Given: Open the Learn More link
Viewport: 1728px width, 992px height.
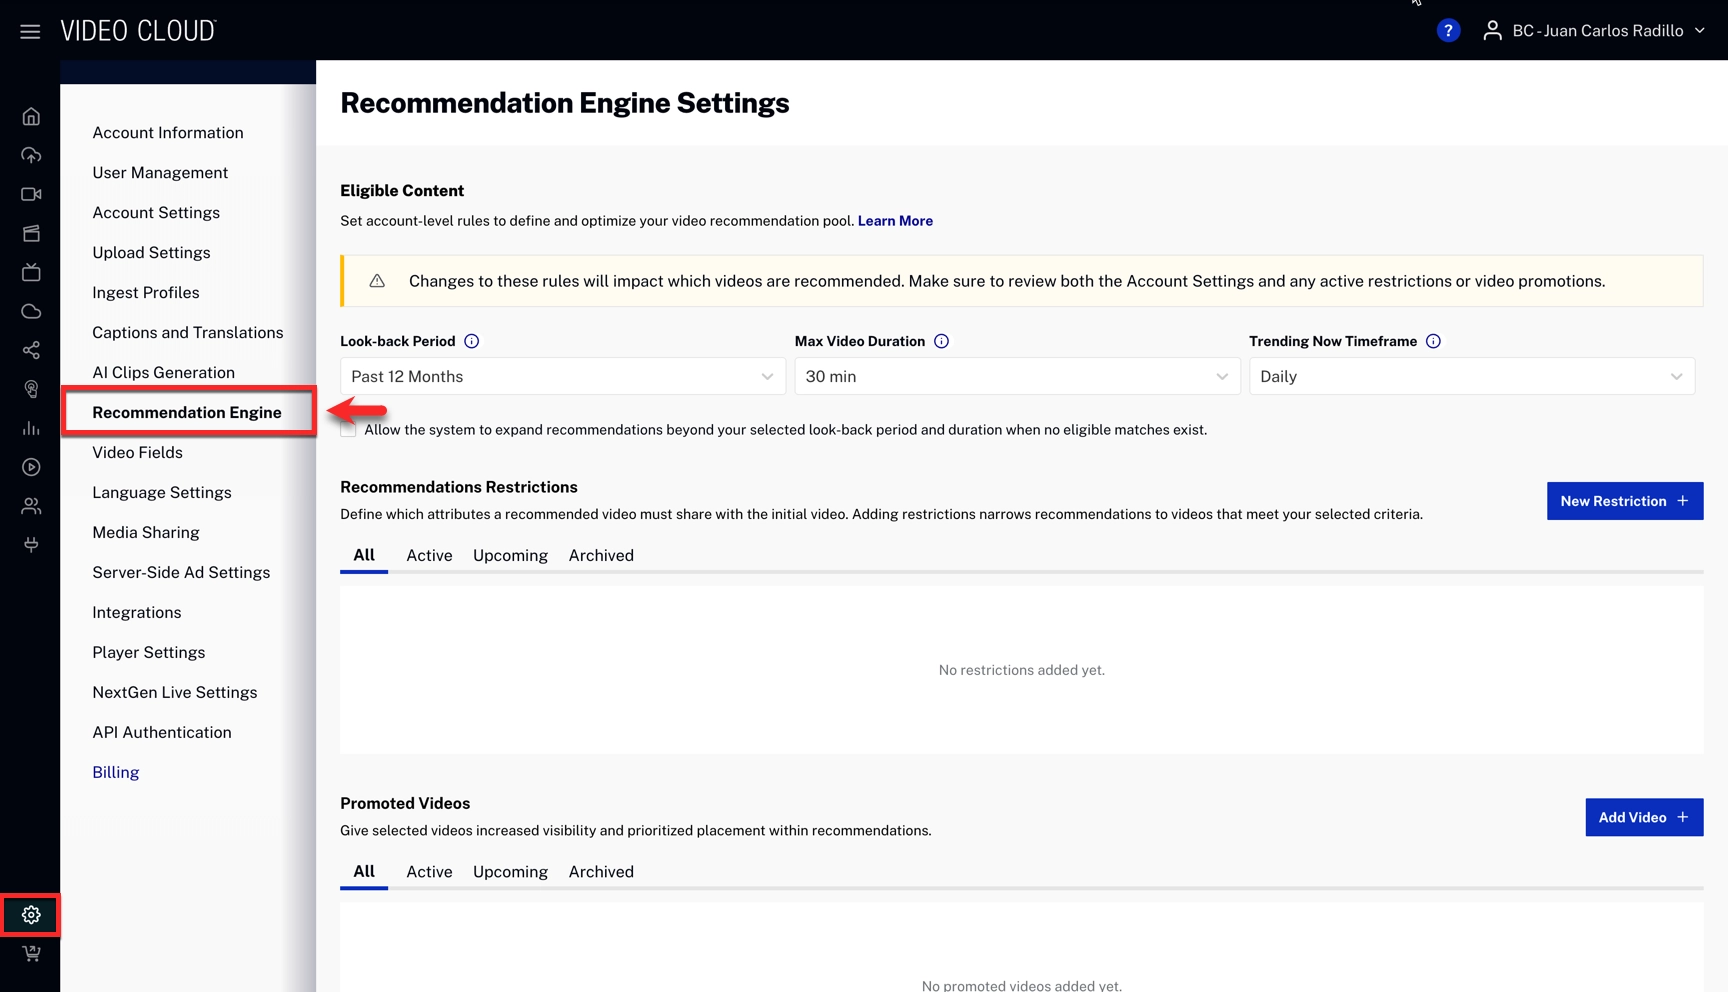Looking at the screenshot, I should [x=895, y=220].
